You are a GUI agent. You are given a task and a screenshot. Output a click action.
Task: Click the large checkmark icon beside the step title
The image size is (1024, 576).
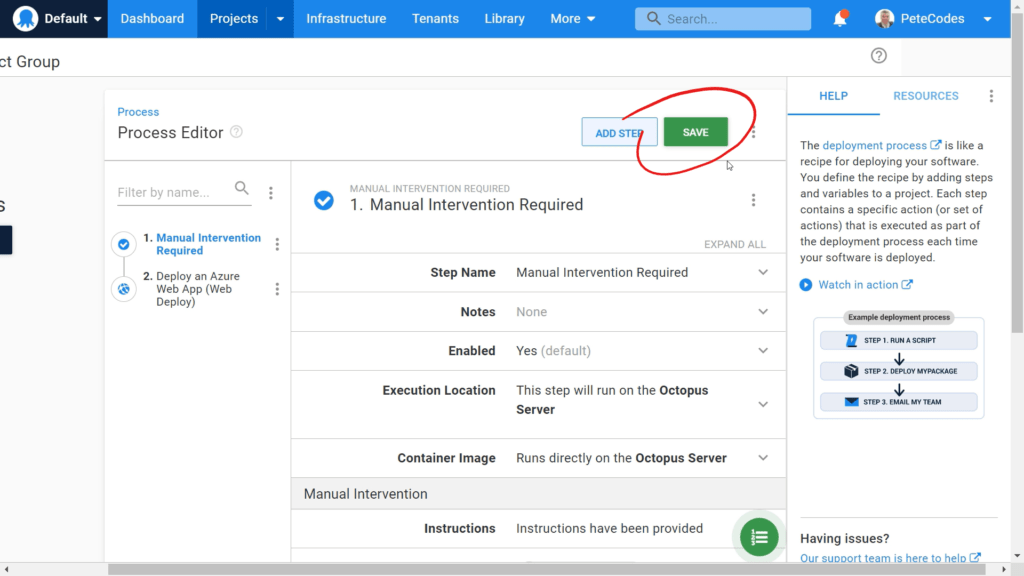click(x=323, y=200)
